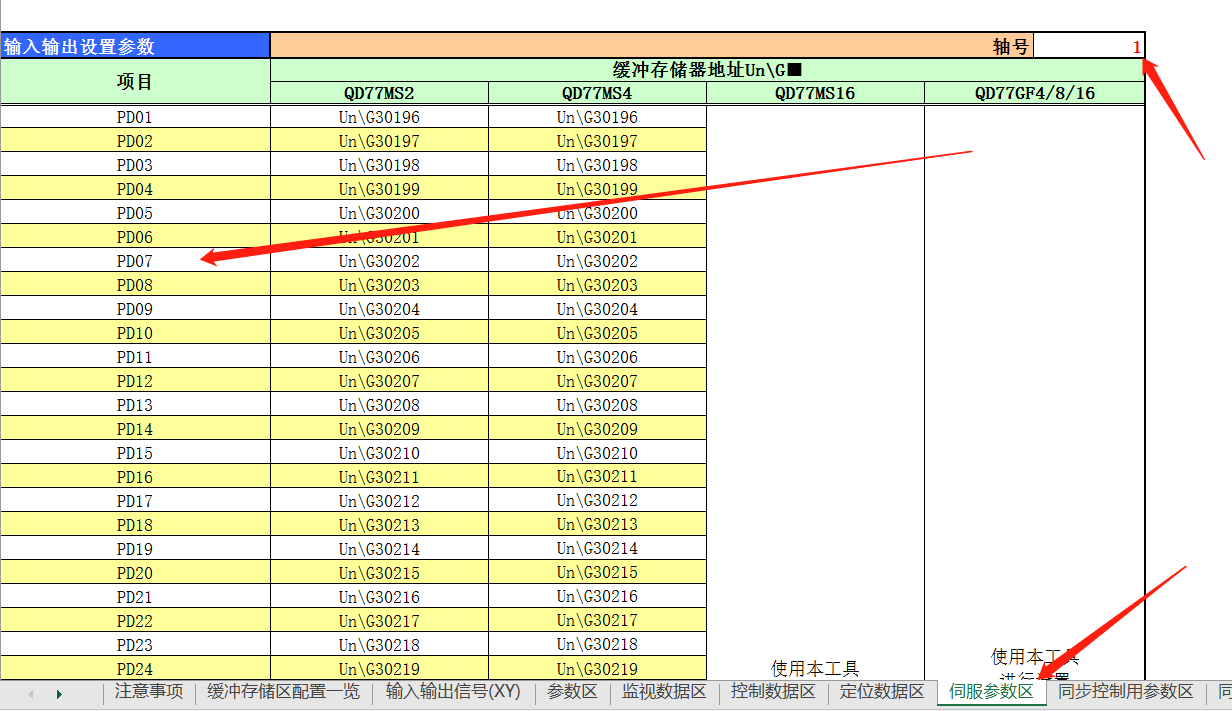Click the QD77MS2 column header cell

pos(379,93)
